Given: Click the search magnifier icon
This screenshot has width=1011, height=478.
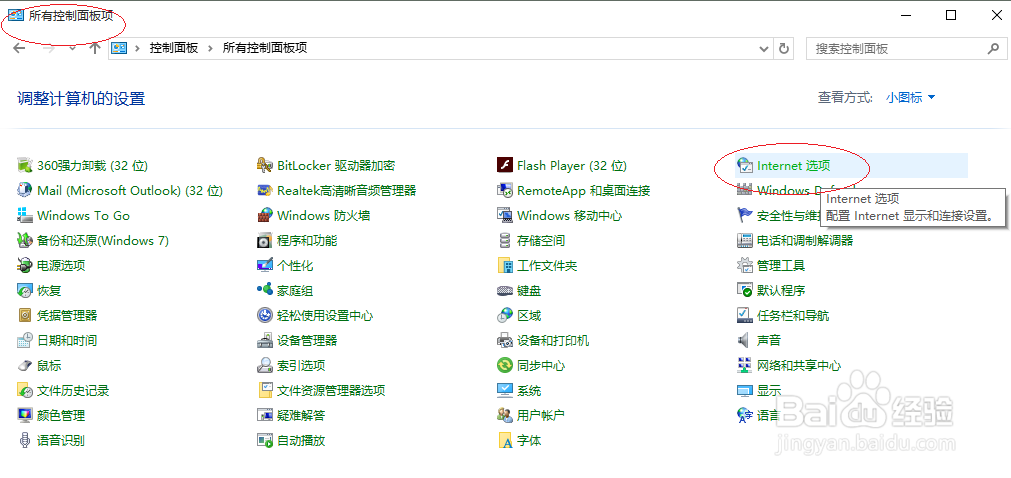Looking at the screenshot, I should point(993,48).
